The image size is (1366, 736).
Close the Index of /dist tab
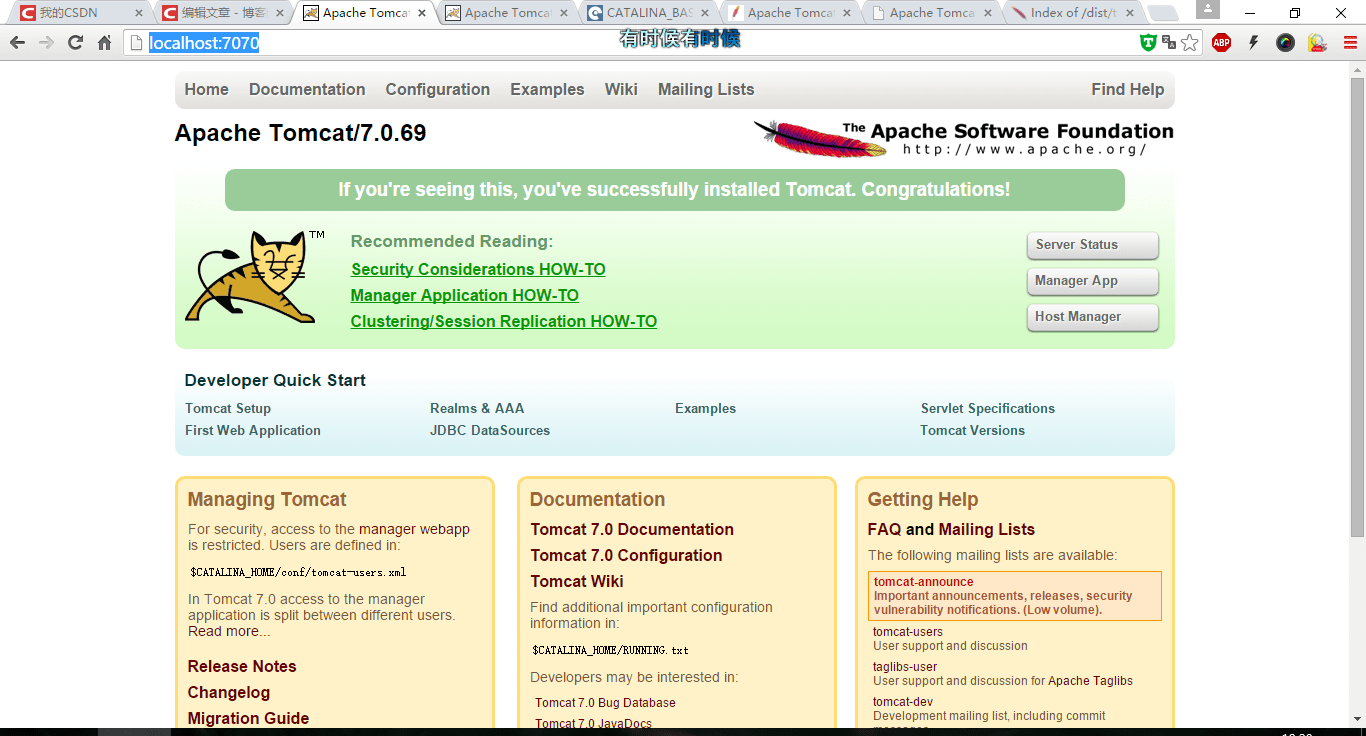tap(1131, 13)
